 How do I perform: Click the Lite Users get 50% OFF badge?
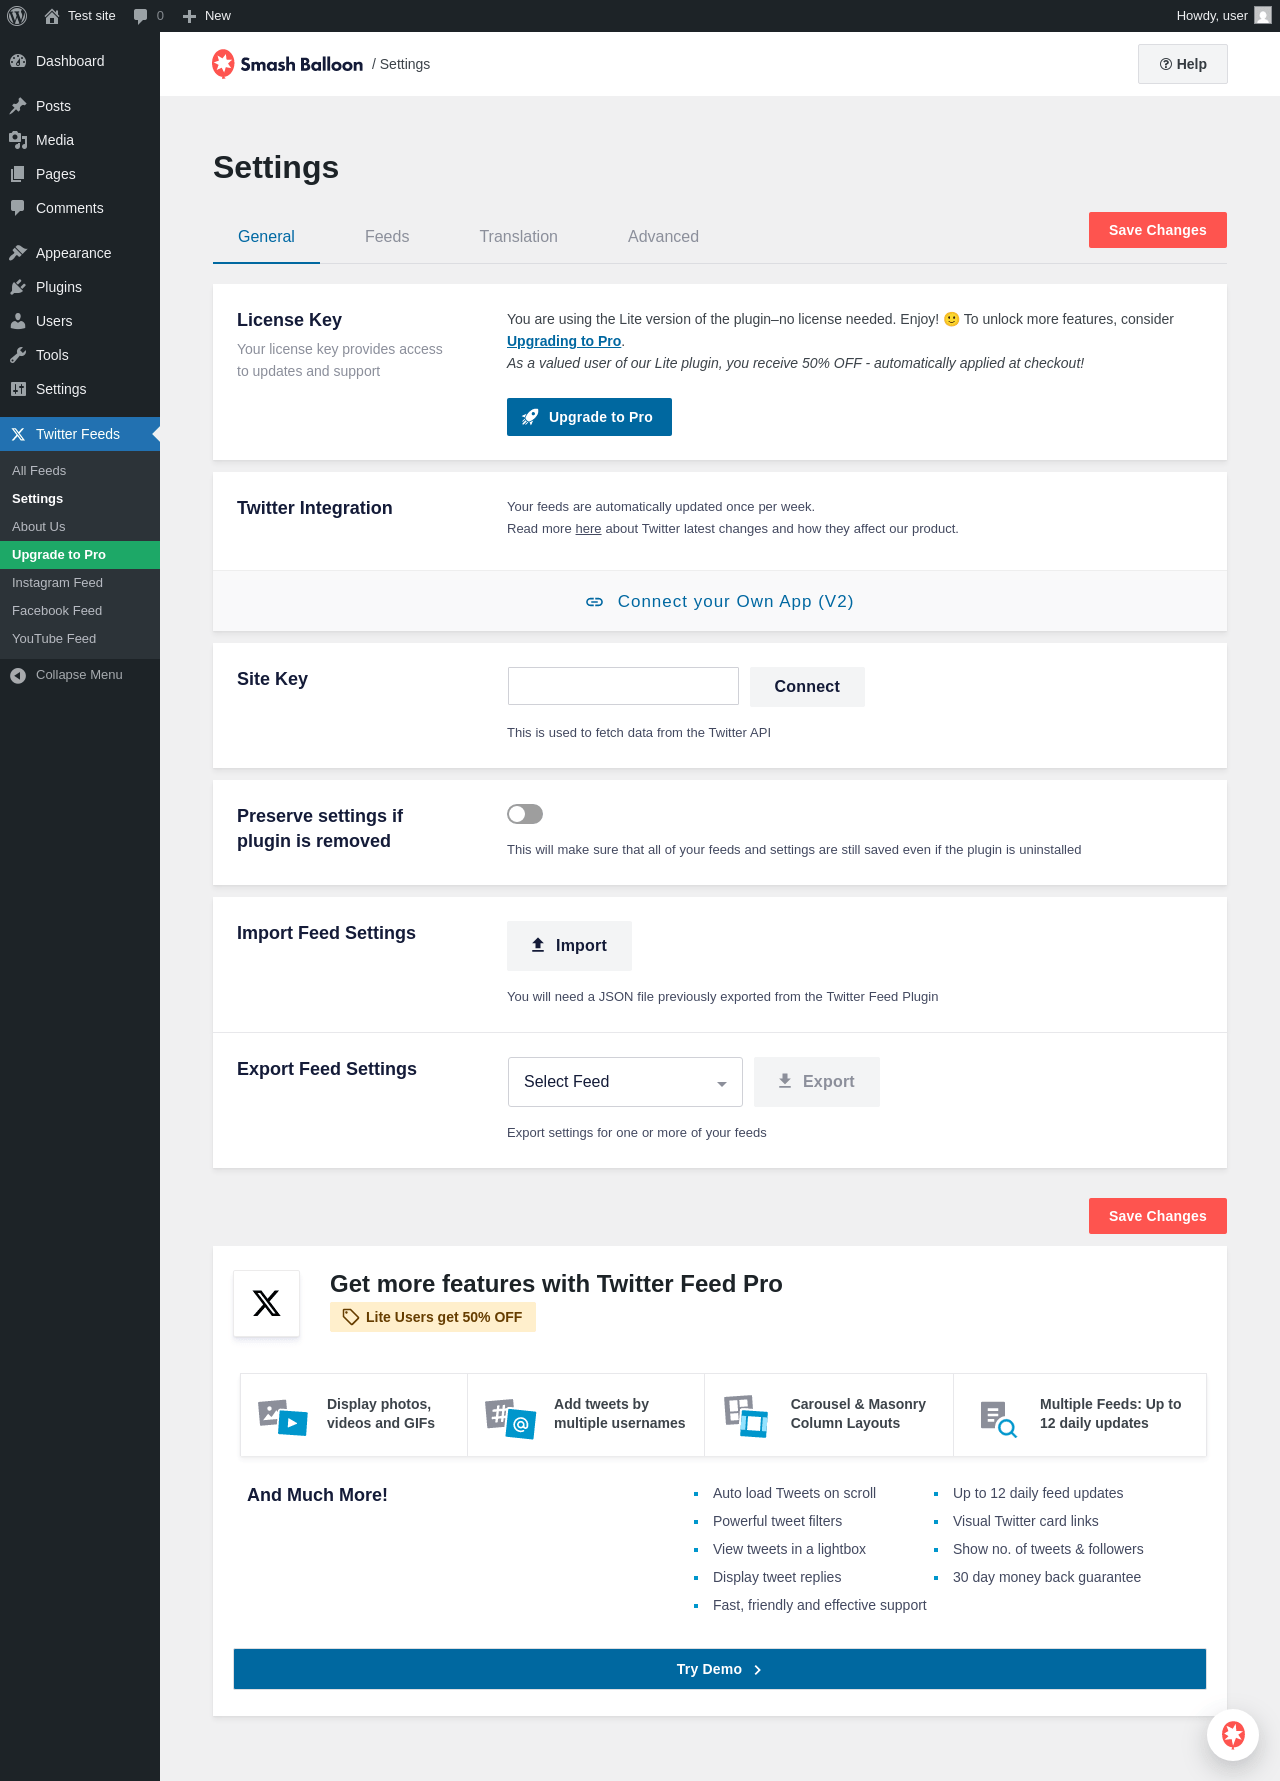(x=433, y=1317)
